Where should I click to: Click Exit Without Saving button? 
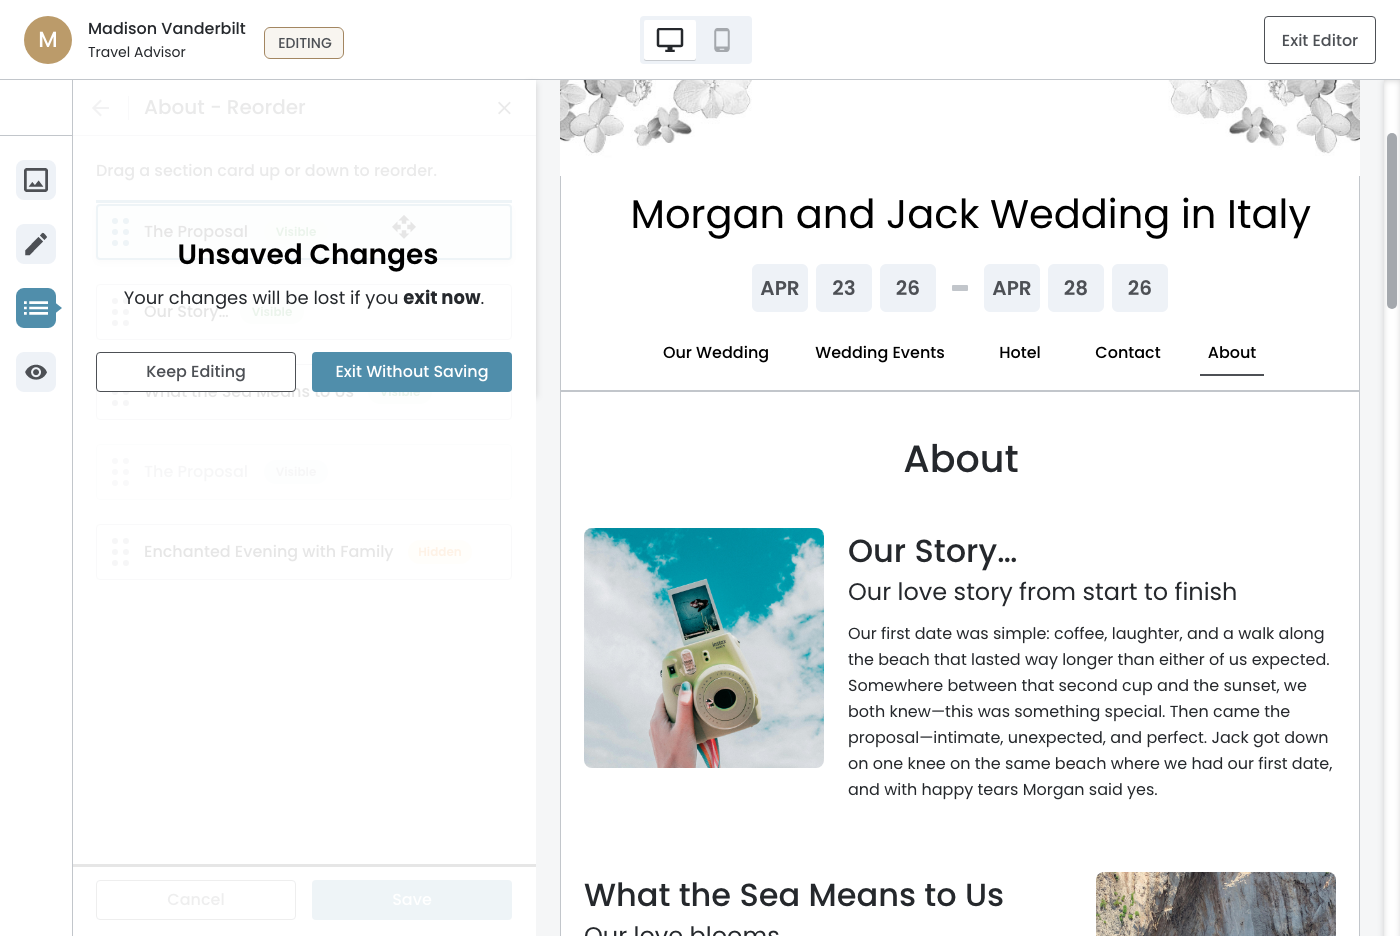pos(412,372)
